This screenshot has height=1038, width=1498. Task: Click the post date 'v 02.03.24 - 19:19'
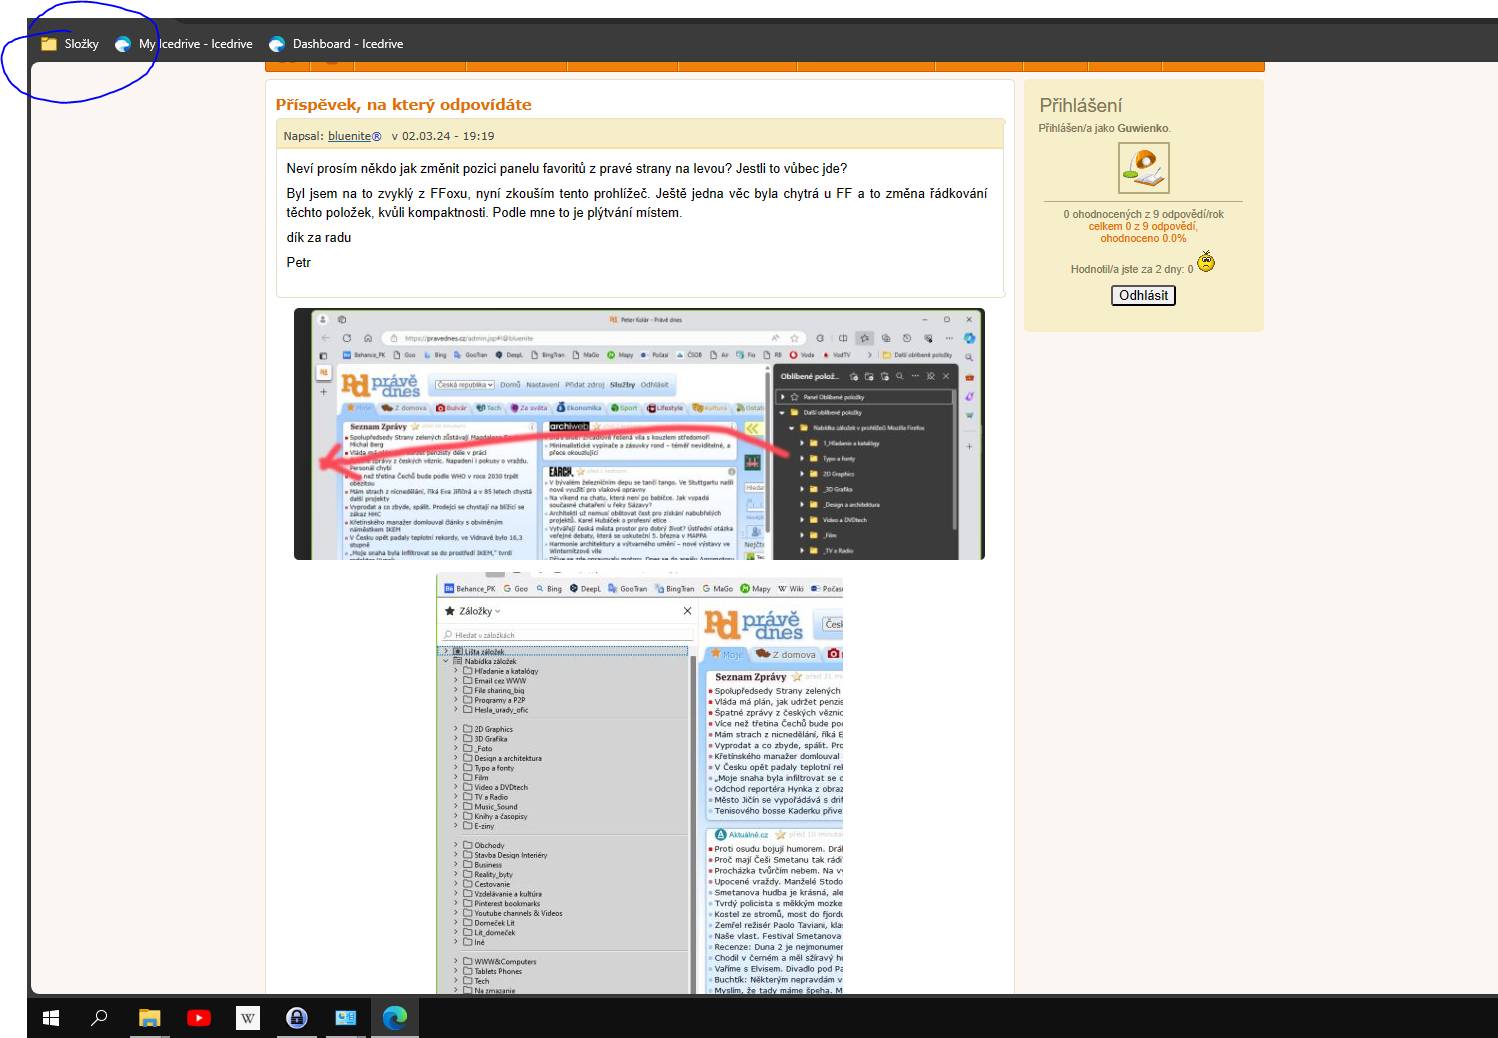(442, 136)
